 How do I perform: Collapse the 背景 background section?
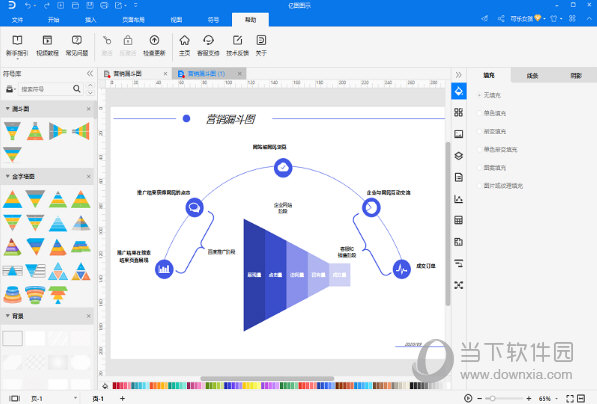7,316
